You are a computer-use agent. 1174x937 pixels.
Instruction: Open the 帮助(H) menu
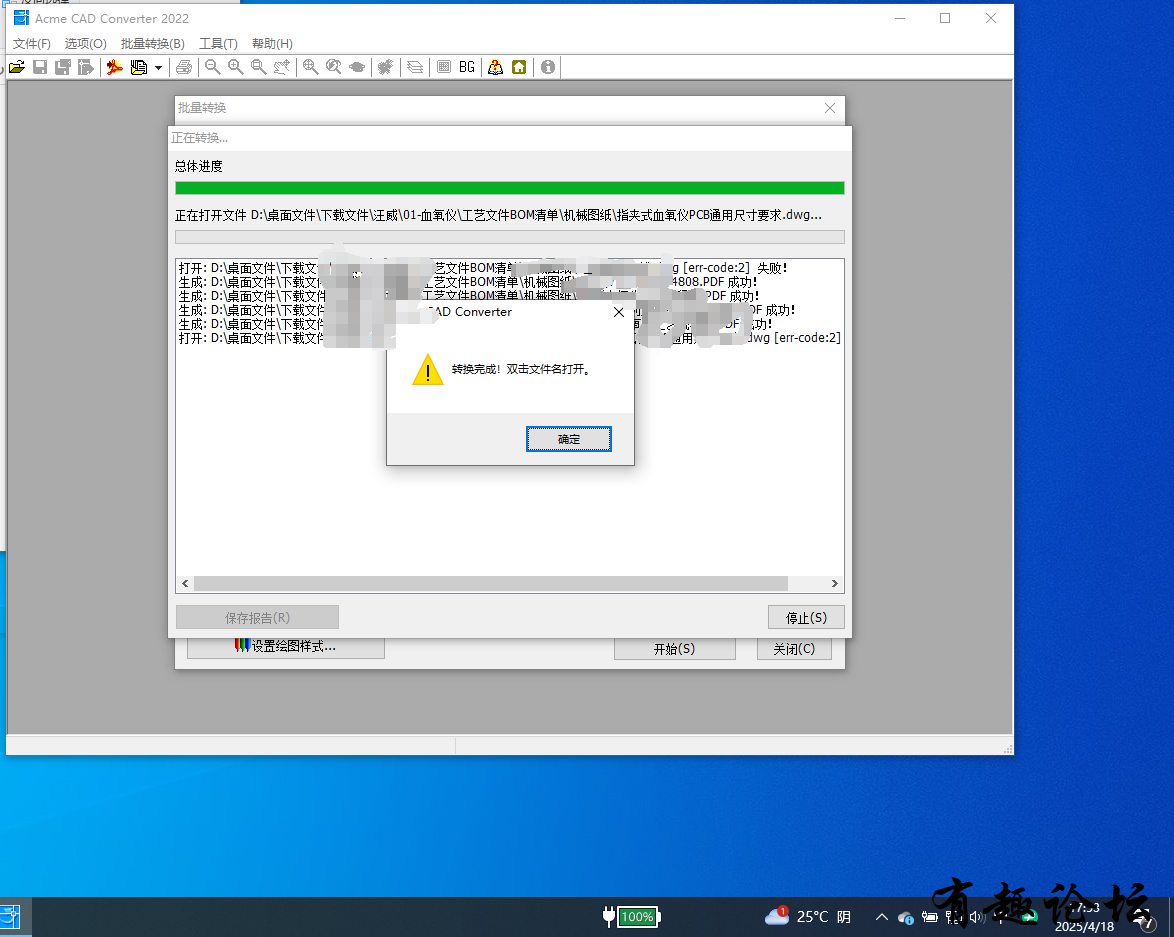coord(272,43)
